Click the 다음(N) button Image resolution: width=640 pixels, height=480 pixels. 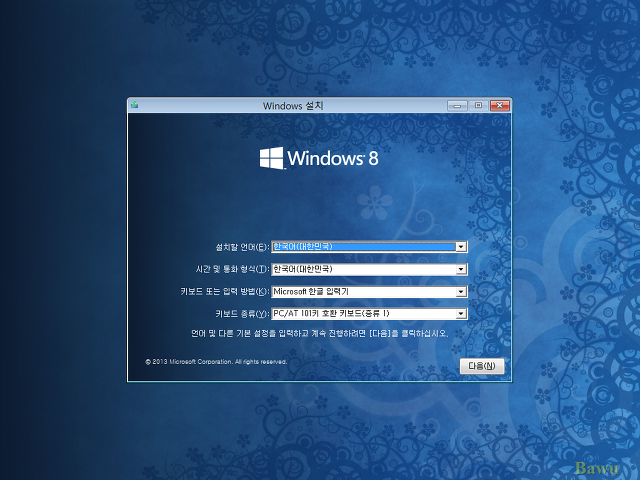point(482,366)
